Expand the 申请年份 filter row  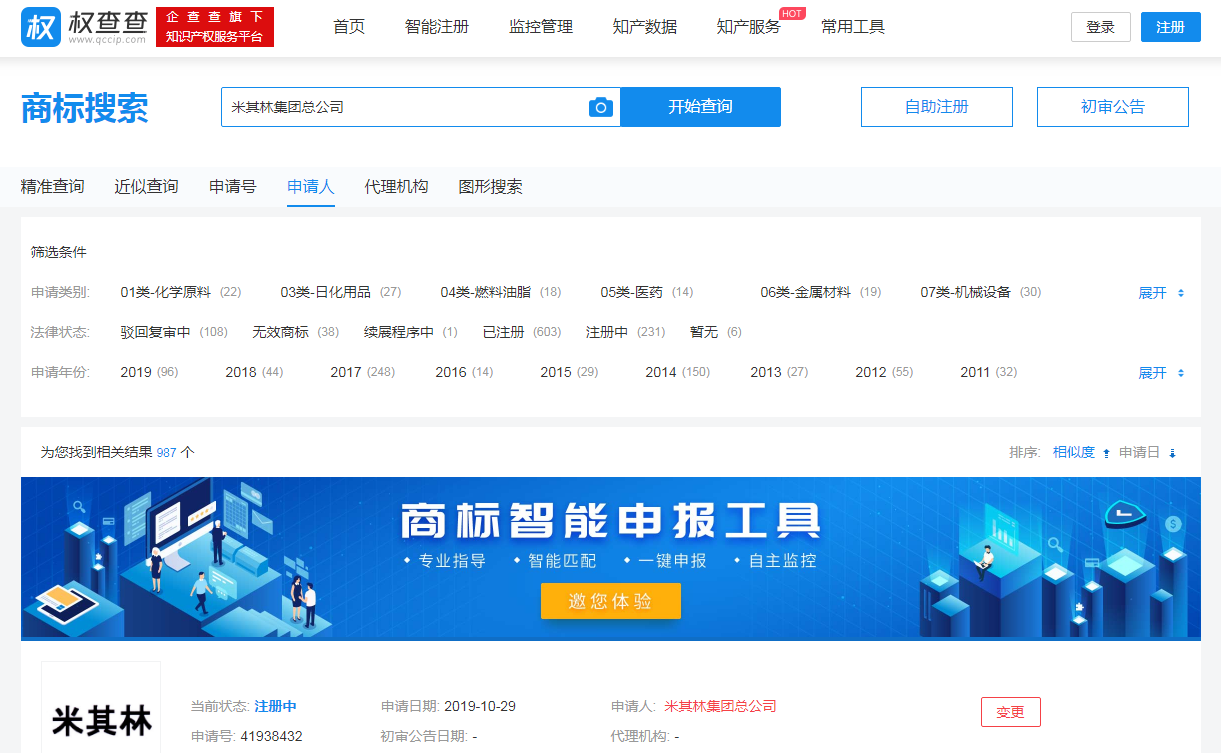pyautogui.click(x=1161, y=373)
